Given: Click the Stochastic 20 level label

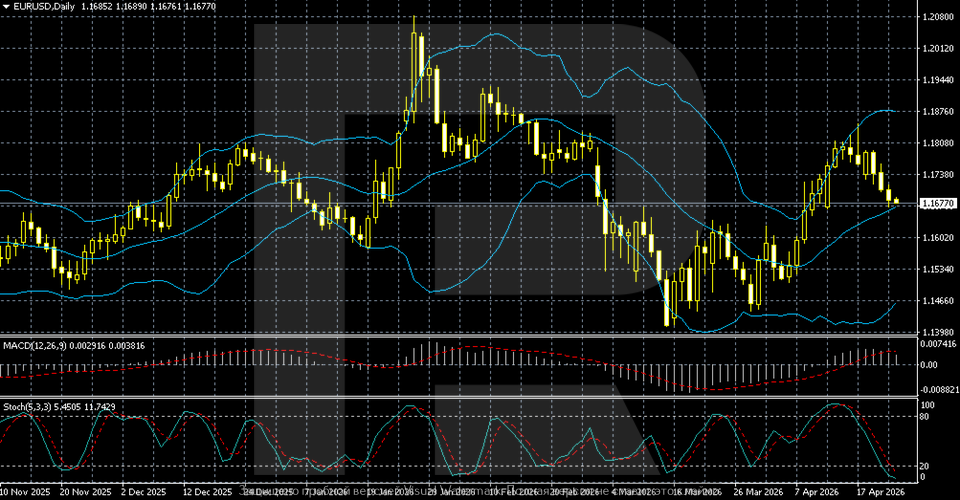Looking at the screenshot, I should pyautogui.click(x=925, y=466).
